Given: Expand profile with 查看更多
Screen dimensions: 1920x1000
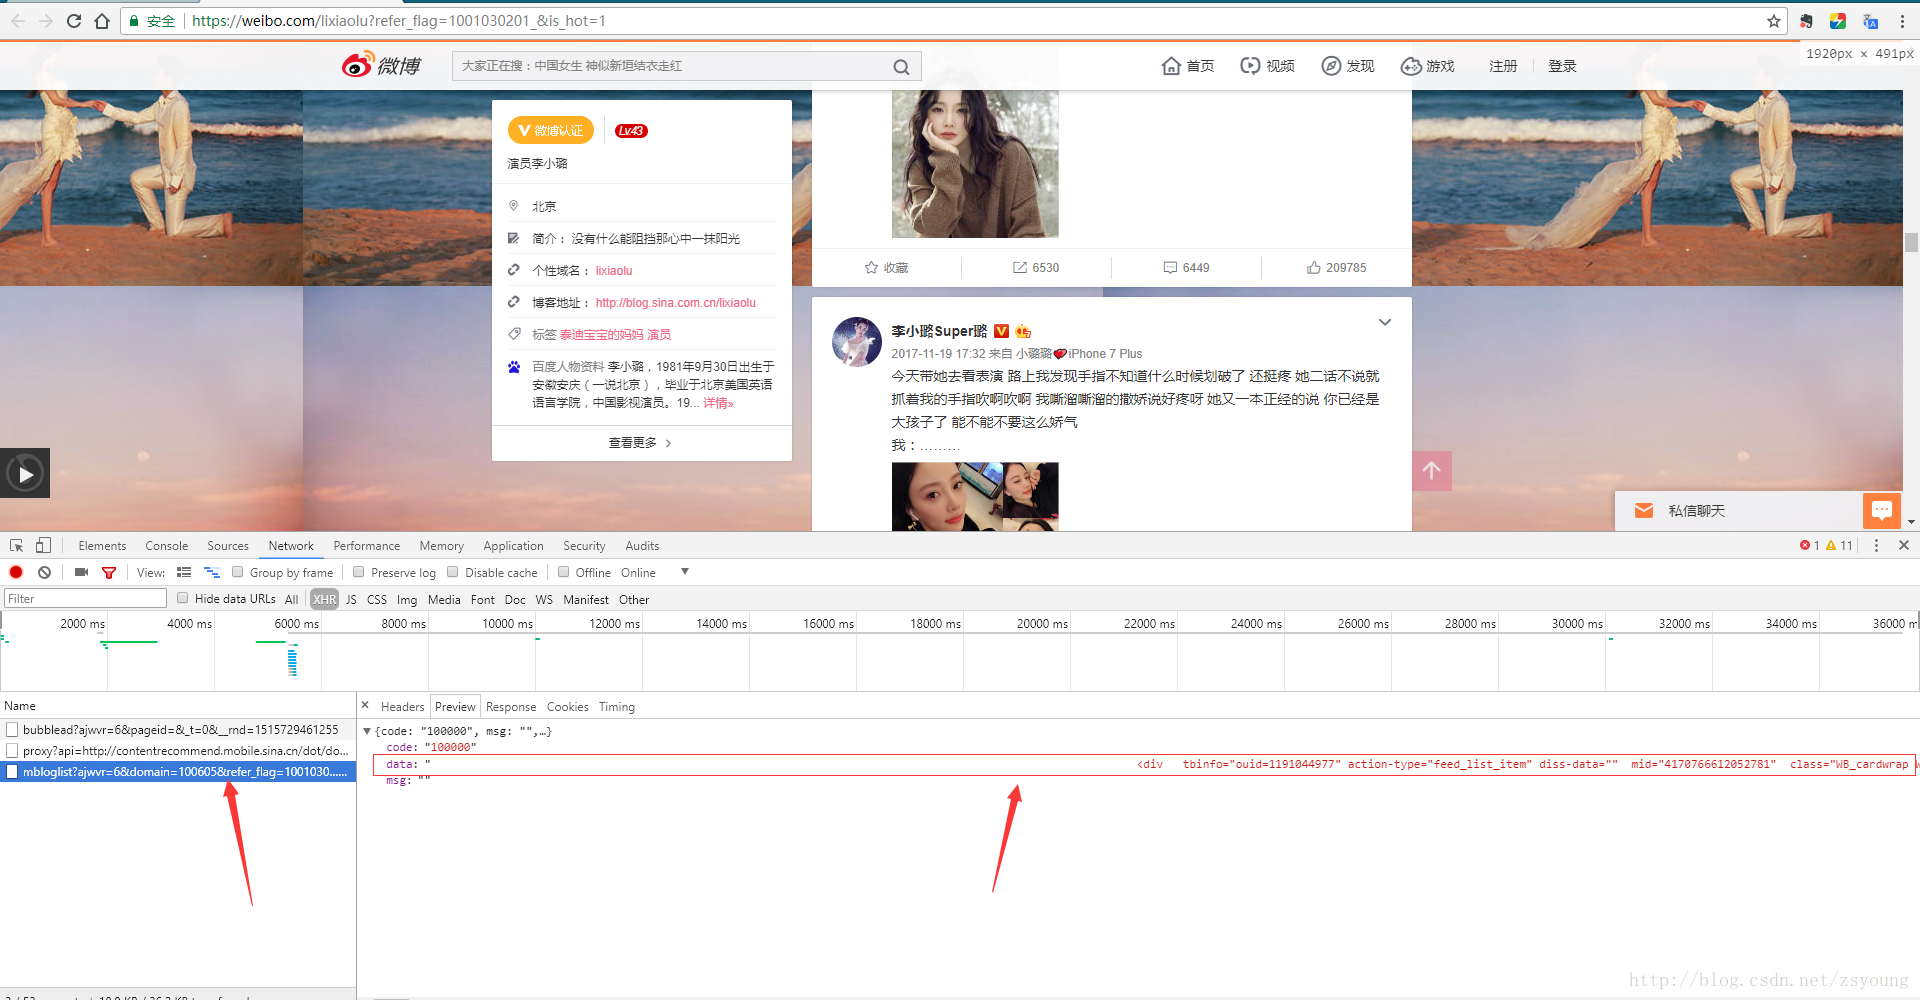Looking at the screenshot, I should click(641, 443).
